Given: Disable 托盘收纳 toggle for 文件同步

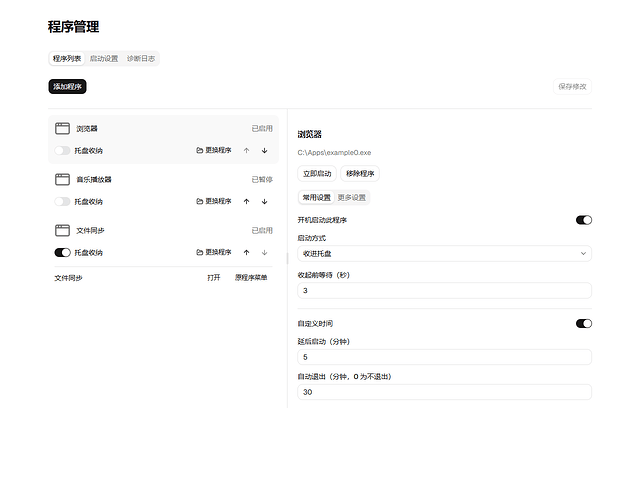Looking at the screenshot, I should 62,253.
